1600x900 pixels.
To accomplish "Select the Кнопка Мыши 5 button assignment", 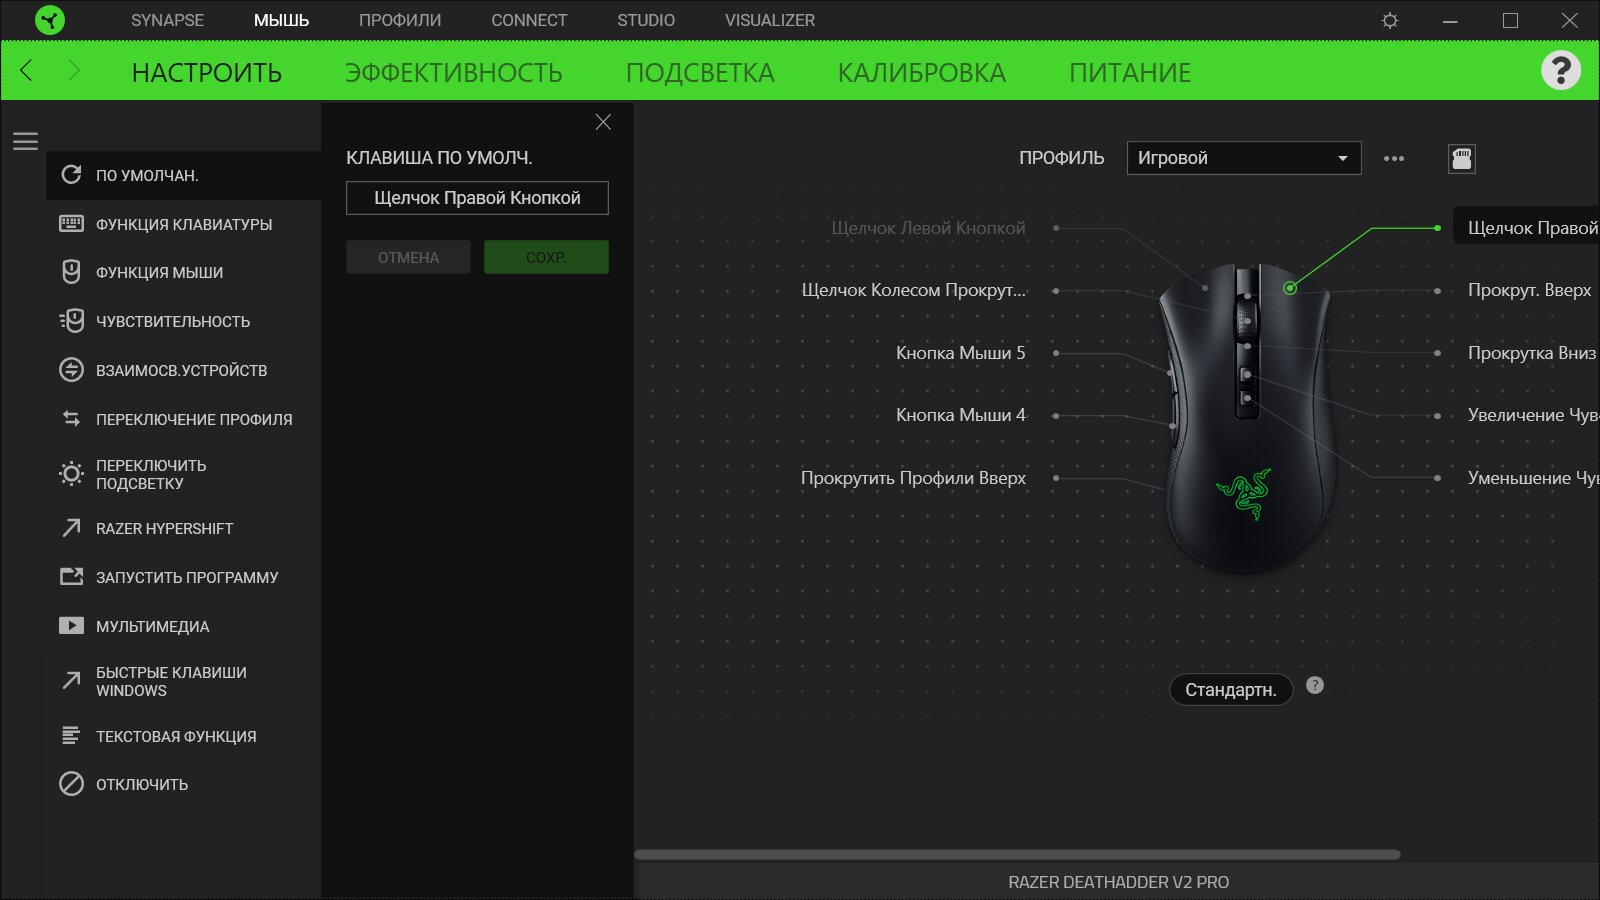I will (x=961, y=352).
